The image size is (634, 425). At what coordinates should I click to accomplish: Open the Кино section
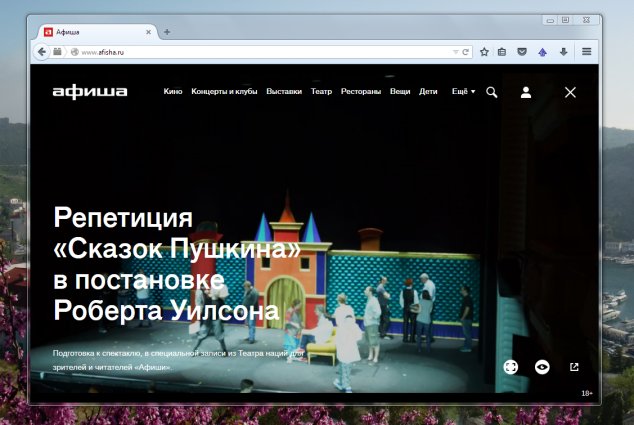pos(173,91)
